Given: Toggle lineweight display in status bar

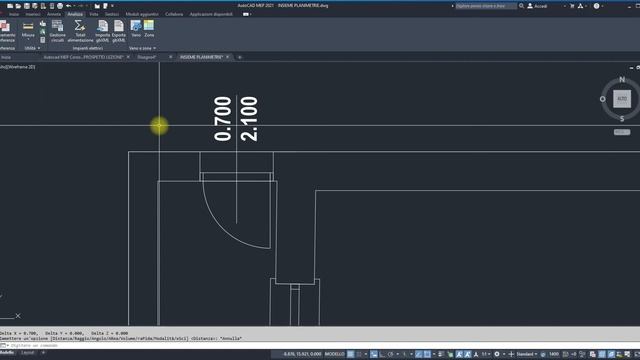Looking at the screenshot, I should [x=441, y=354].
